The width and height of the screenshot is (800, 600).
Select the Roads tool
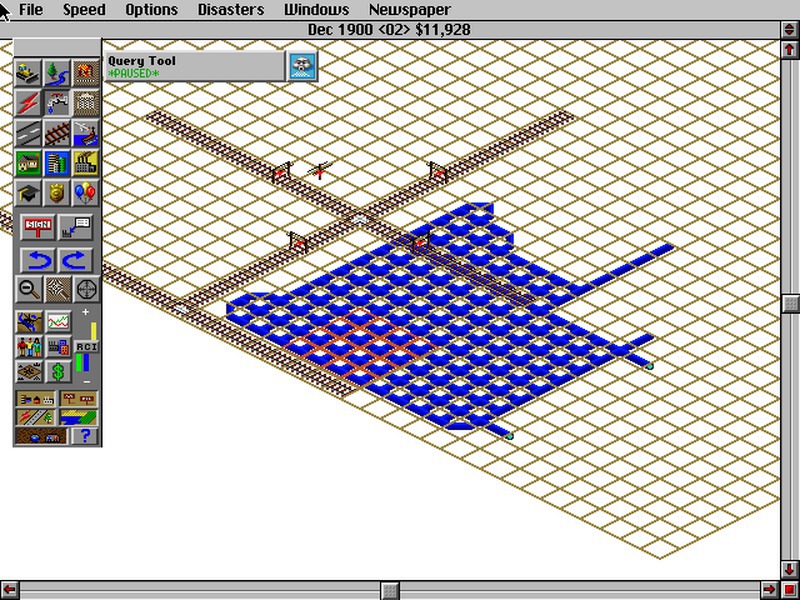[28, 133]
